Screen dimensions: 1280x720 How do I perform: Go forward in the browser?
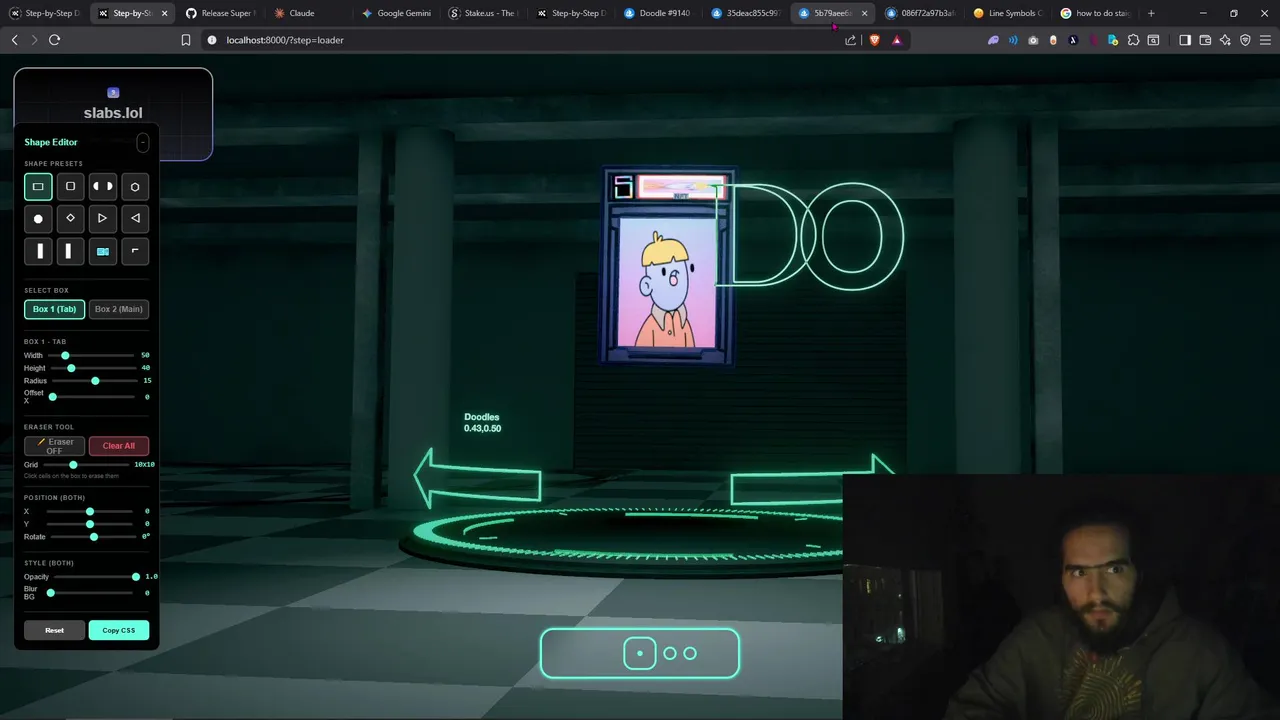(x=34, y=40)
